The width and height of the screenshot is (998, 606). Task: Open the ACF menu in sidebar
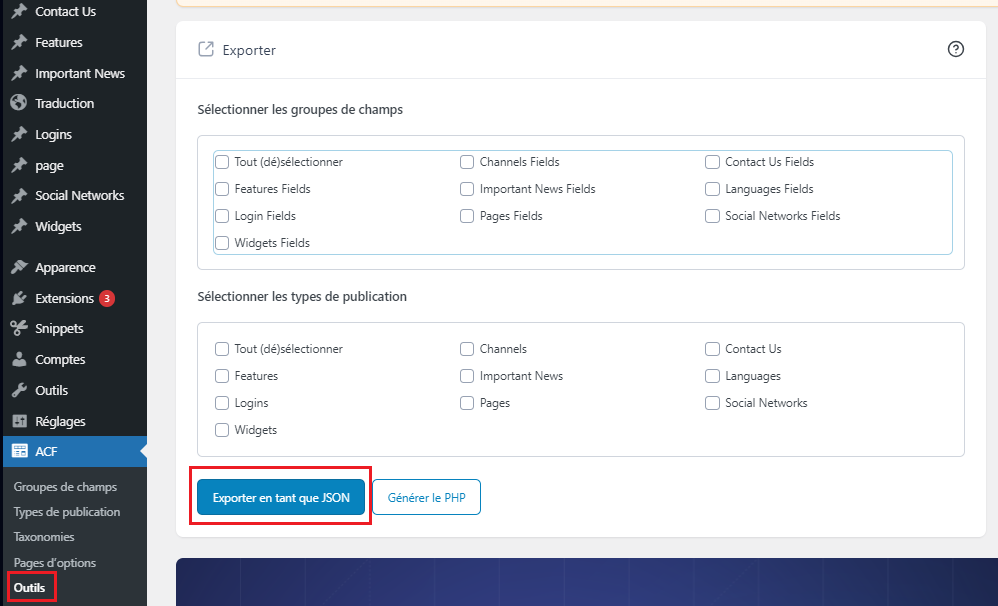[x=46, y=451]
